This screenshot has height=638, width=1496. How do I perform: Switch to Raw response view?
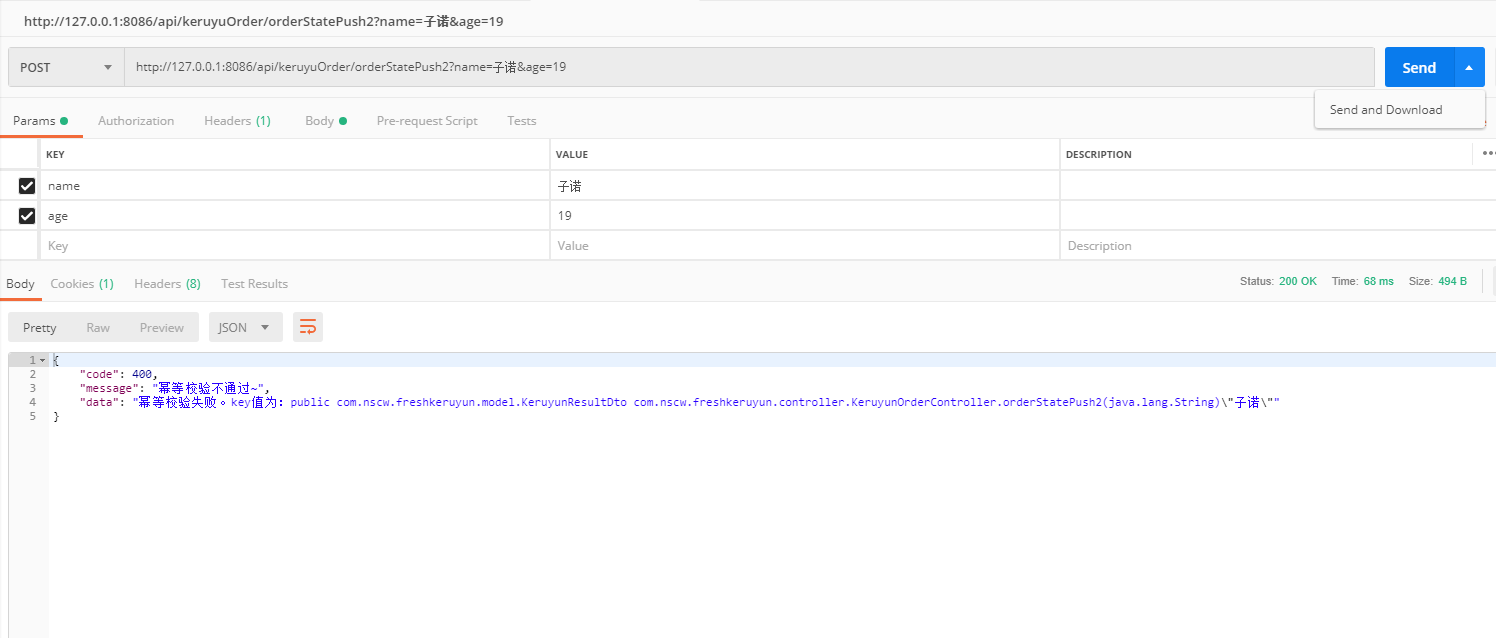pyautogui.click(x=98, y=327)
